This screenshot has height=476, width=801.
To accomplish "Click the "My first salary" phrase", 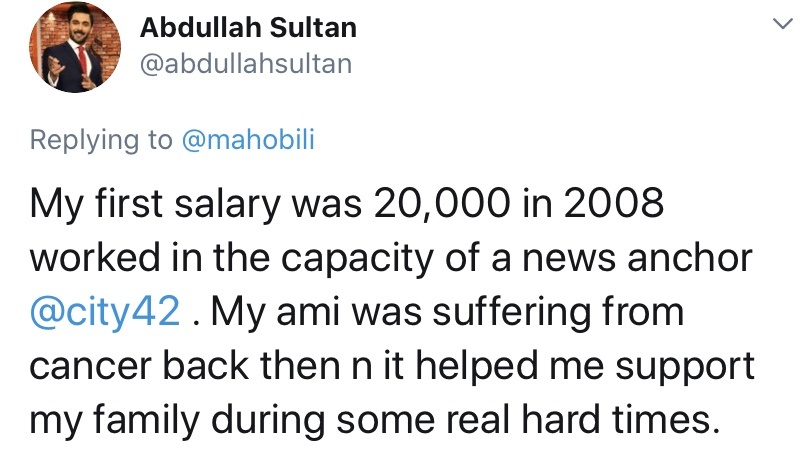I will pos(155,204).
